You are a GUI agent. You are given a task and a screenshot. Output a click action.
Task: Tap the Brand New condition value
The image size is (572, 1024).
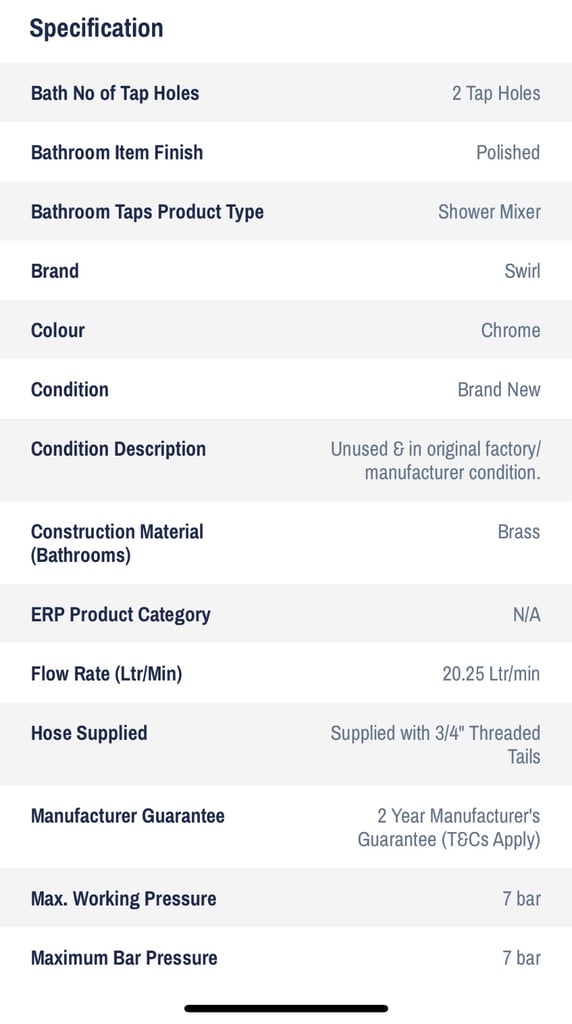click(x=499, y=389)
